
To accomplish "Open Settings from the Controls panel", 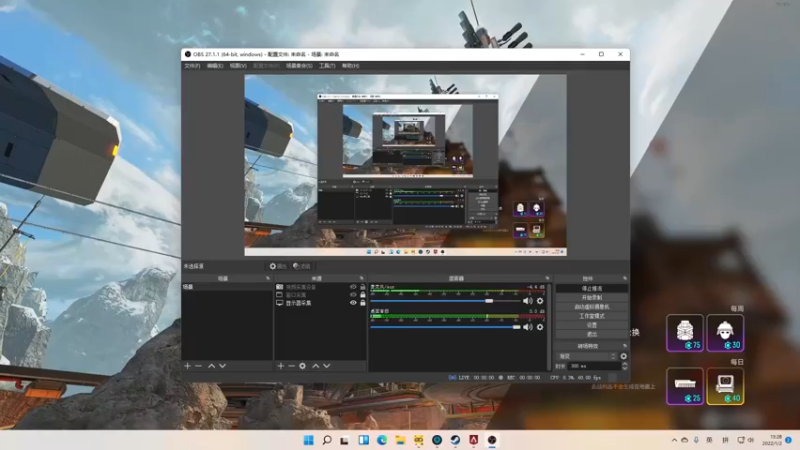I will coord(591,325).
